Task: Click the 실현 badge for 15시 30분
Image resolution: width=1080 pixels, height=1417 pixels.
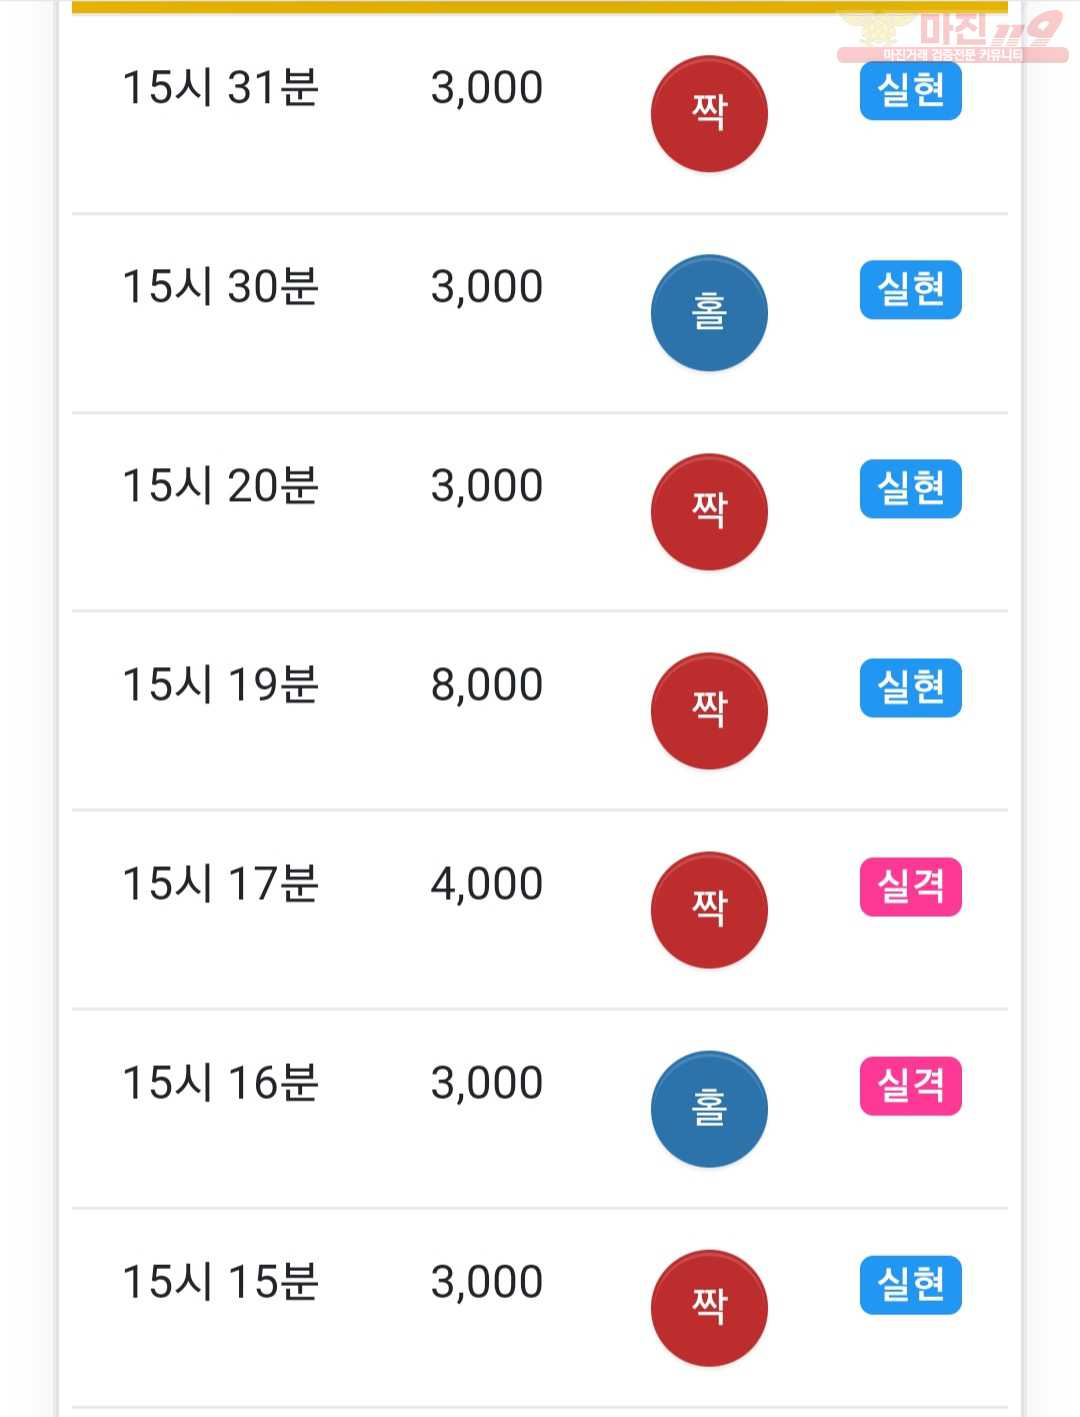Action: pyautogui.click(x=911, y=289)
